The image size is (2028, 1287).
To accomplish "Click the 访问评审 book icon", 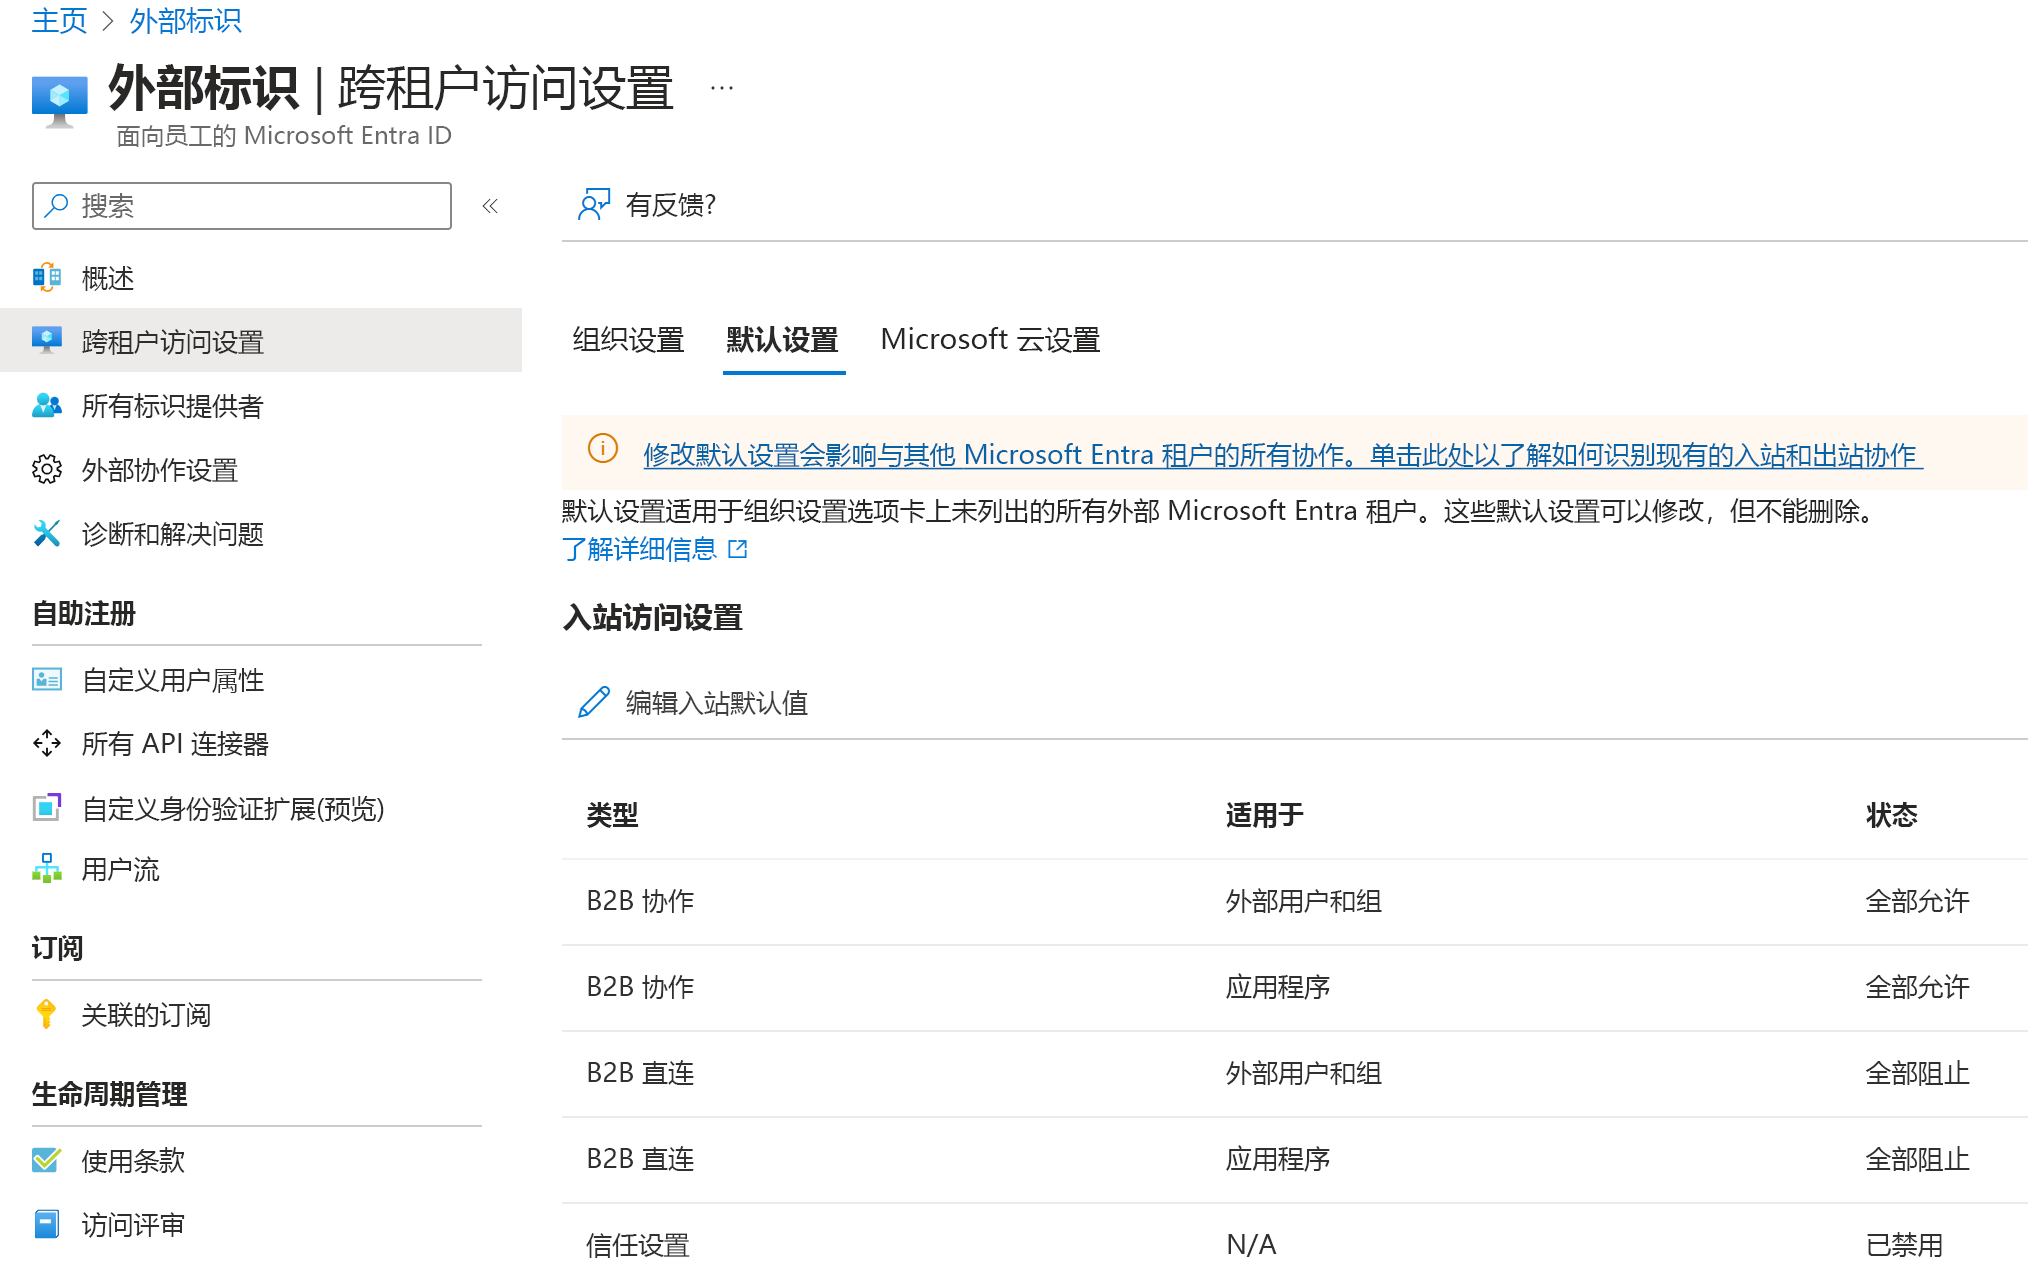I will point(47,1224).
